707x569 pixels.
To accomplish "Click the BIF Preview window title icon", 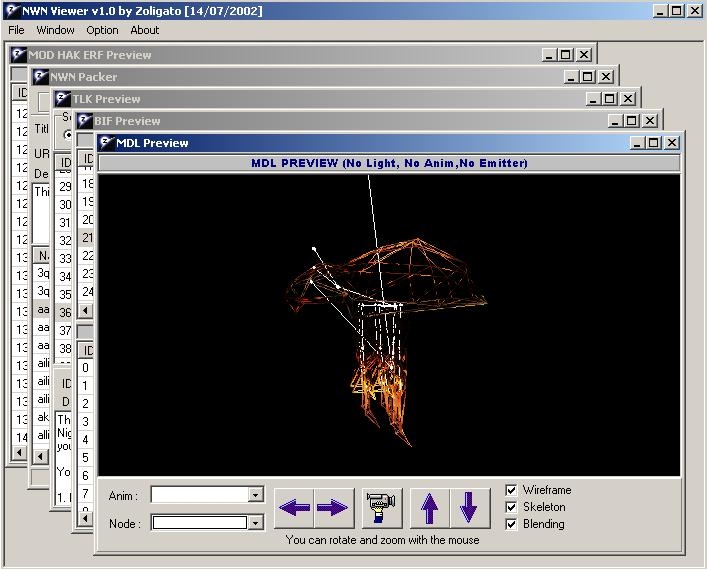I will [x=84, y=121].
